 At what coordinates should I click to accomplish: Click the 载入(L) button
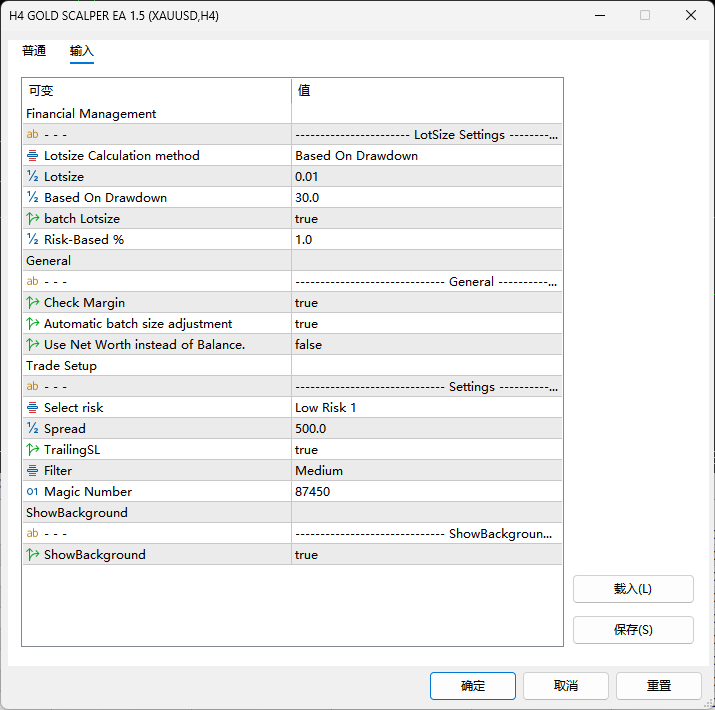click(633, 589)
